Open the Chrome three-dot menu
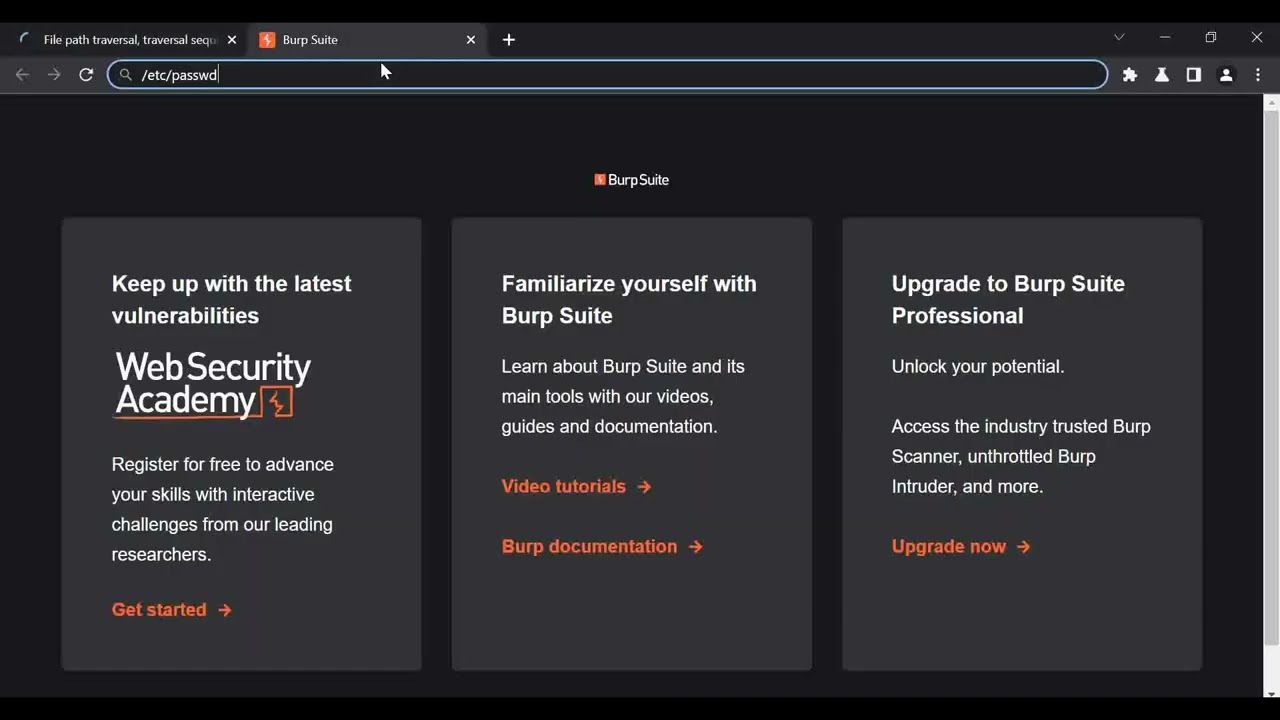 (1258, 75)
